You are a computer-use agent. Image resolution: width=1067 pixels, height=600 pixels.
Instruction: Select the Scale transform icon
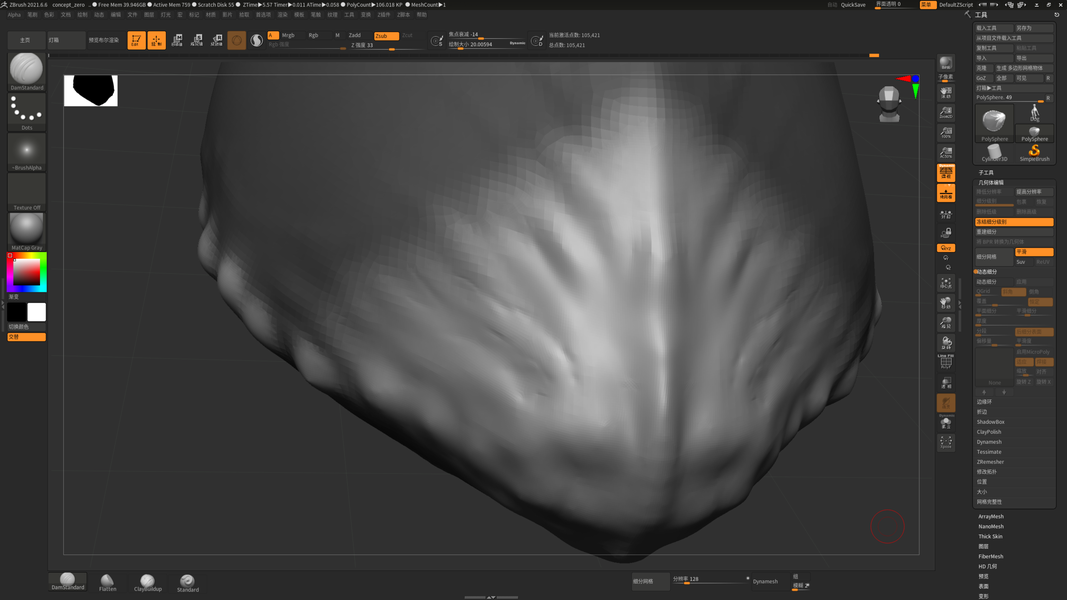click(x=197, y=40)
